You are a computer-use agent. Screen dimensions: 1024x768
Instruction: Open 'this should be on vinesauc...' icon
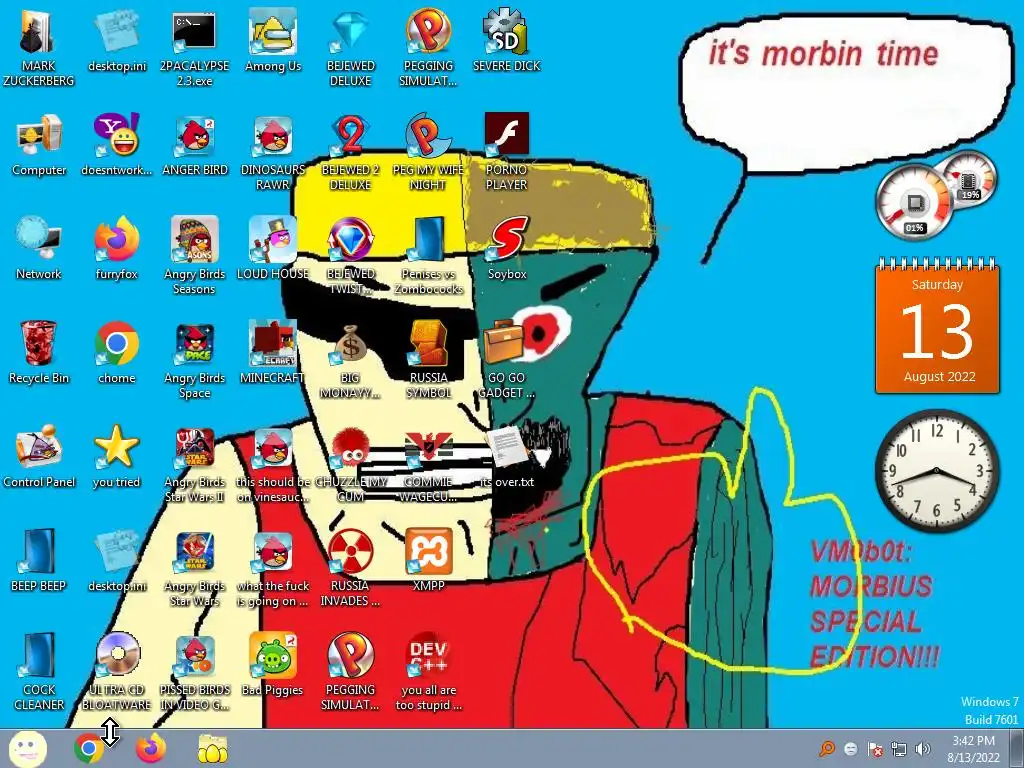point(272,449)
